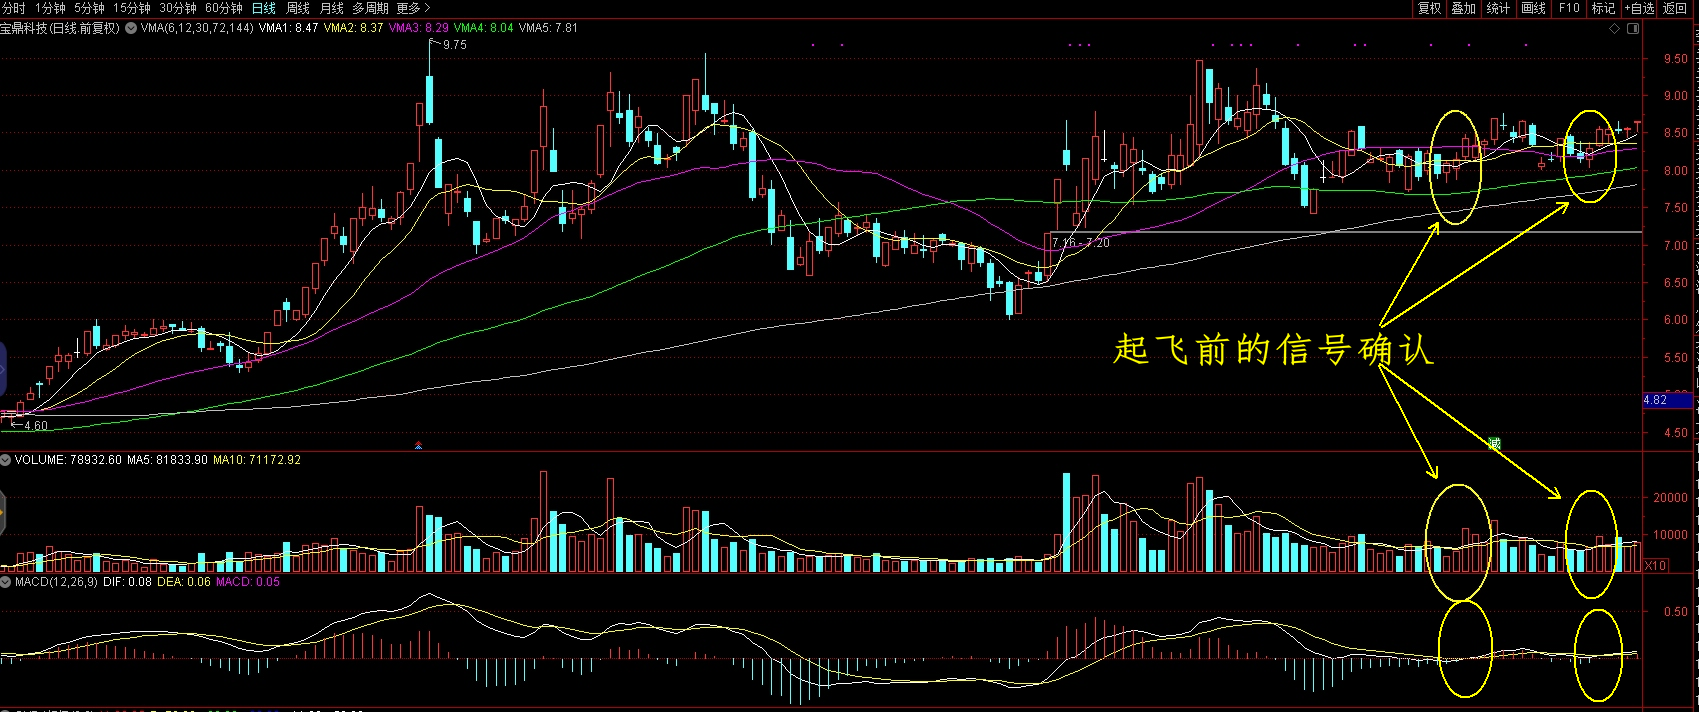Click the green VMA4: 8.04 value
This screenshot has width=1699, height=712.
(483, 28)
